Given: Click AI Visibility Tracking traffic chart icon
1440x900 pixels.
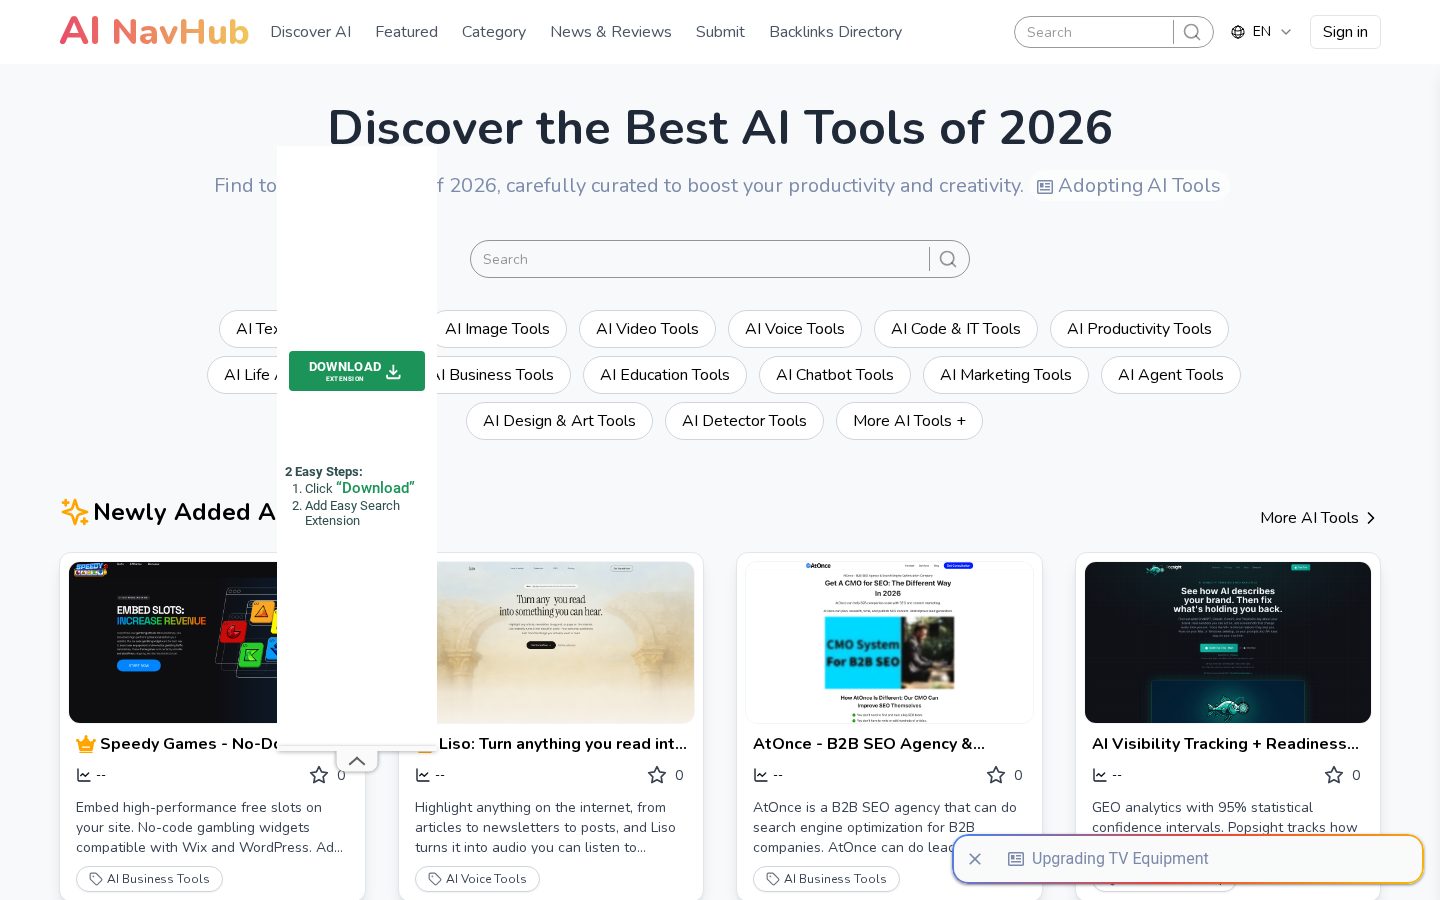Looking at the screenshot, I should click(1100, 775).
